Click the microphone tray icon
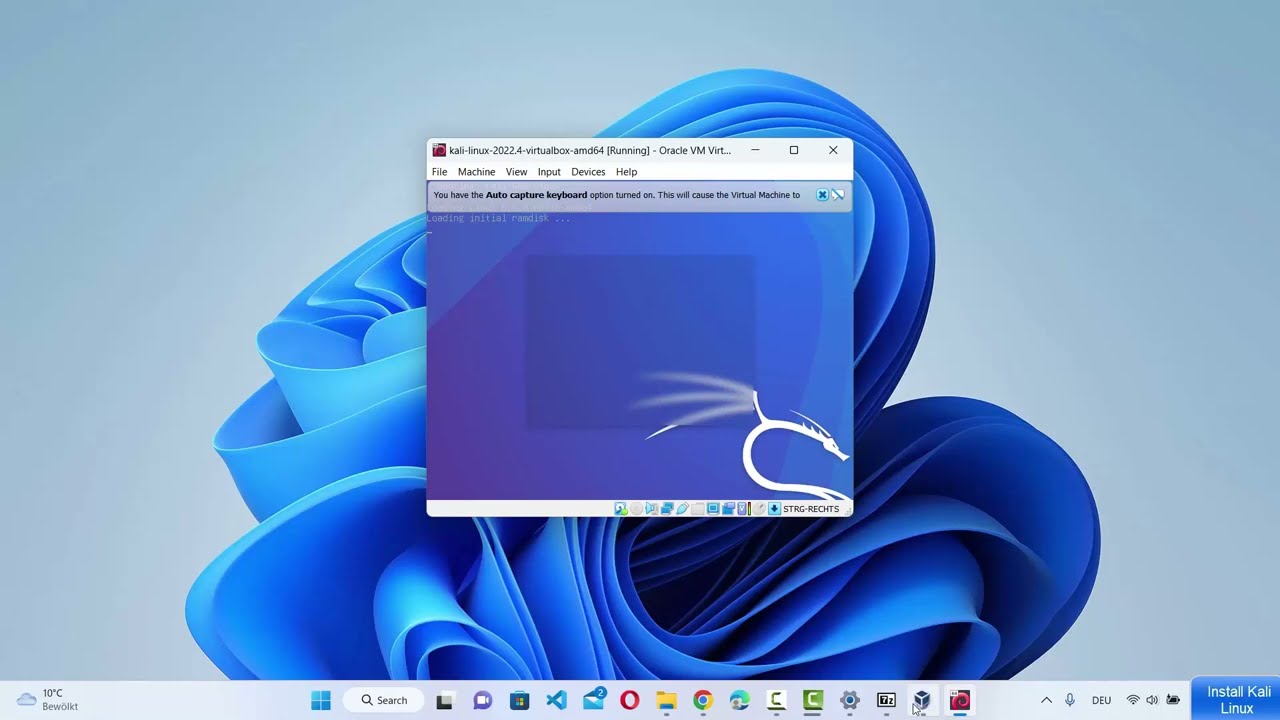 tap(1070, 700)
